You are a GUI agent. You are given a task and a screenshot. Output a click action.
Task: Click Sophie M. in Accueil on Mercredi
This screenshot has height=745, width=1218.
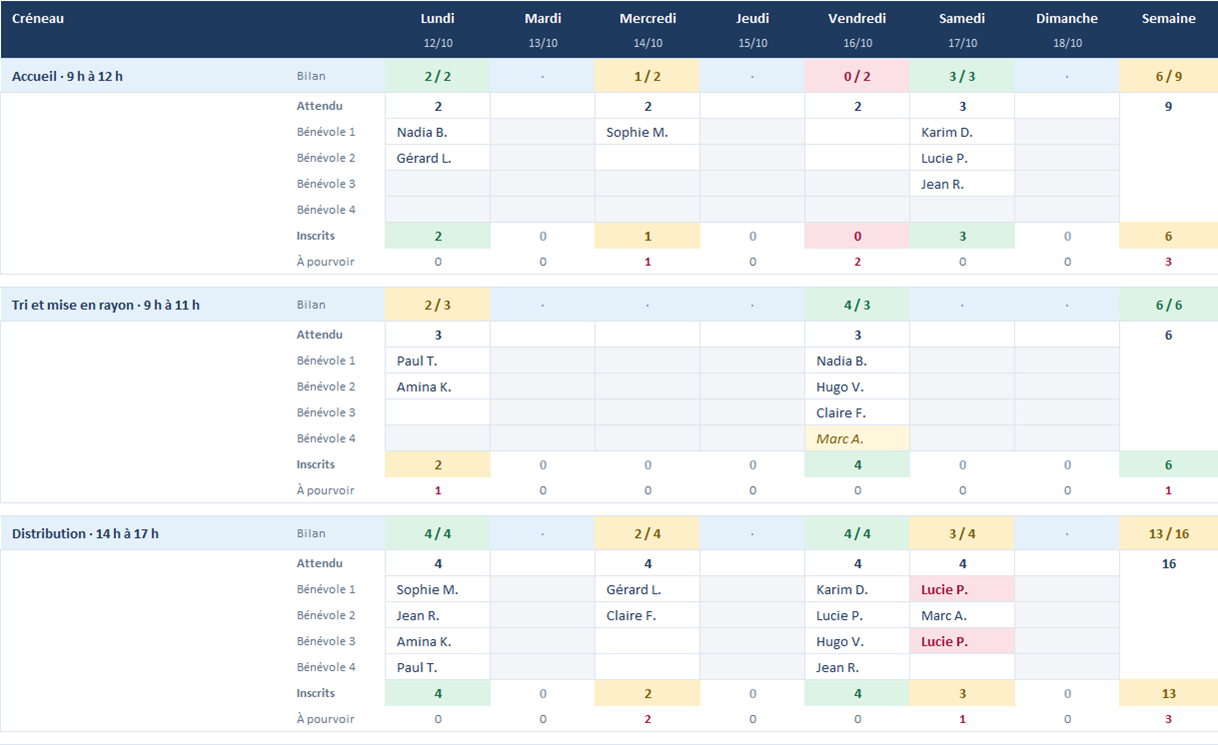648,132
